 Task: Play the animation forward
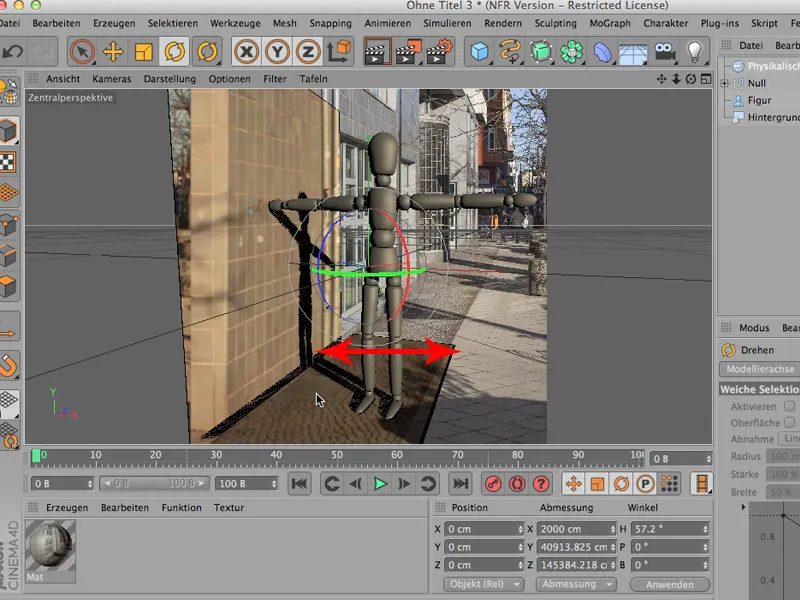coord(380,484)
